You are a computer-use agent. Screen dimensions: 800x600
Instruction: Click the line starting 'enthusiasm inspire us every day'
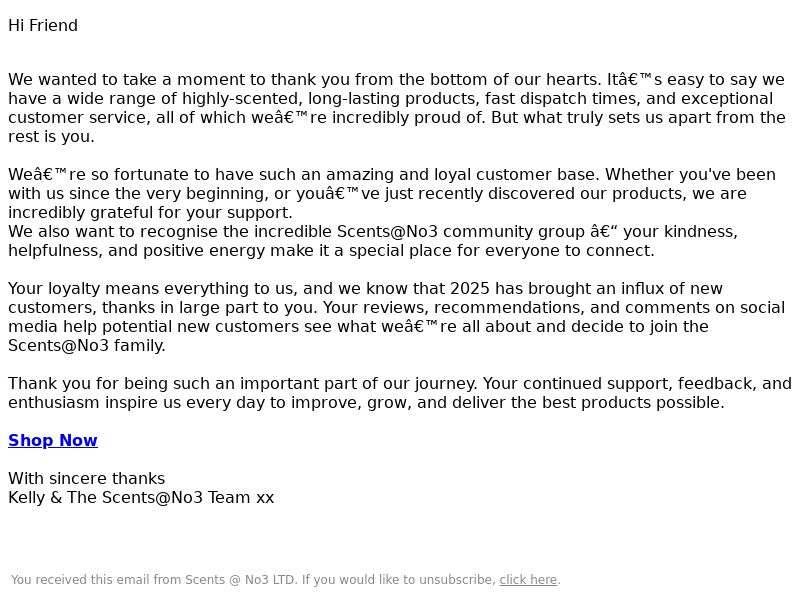[366, 403]
